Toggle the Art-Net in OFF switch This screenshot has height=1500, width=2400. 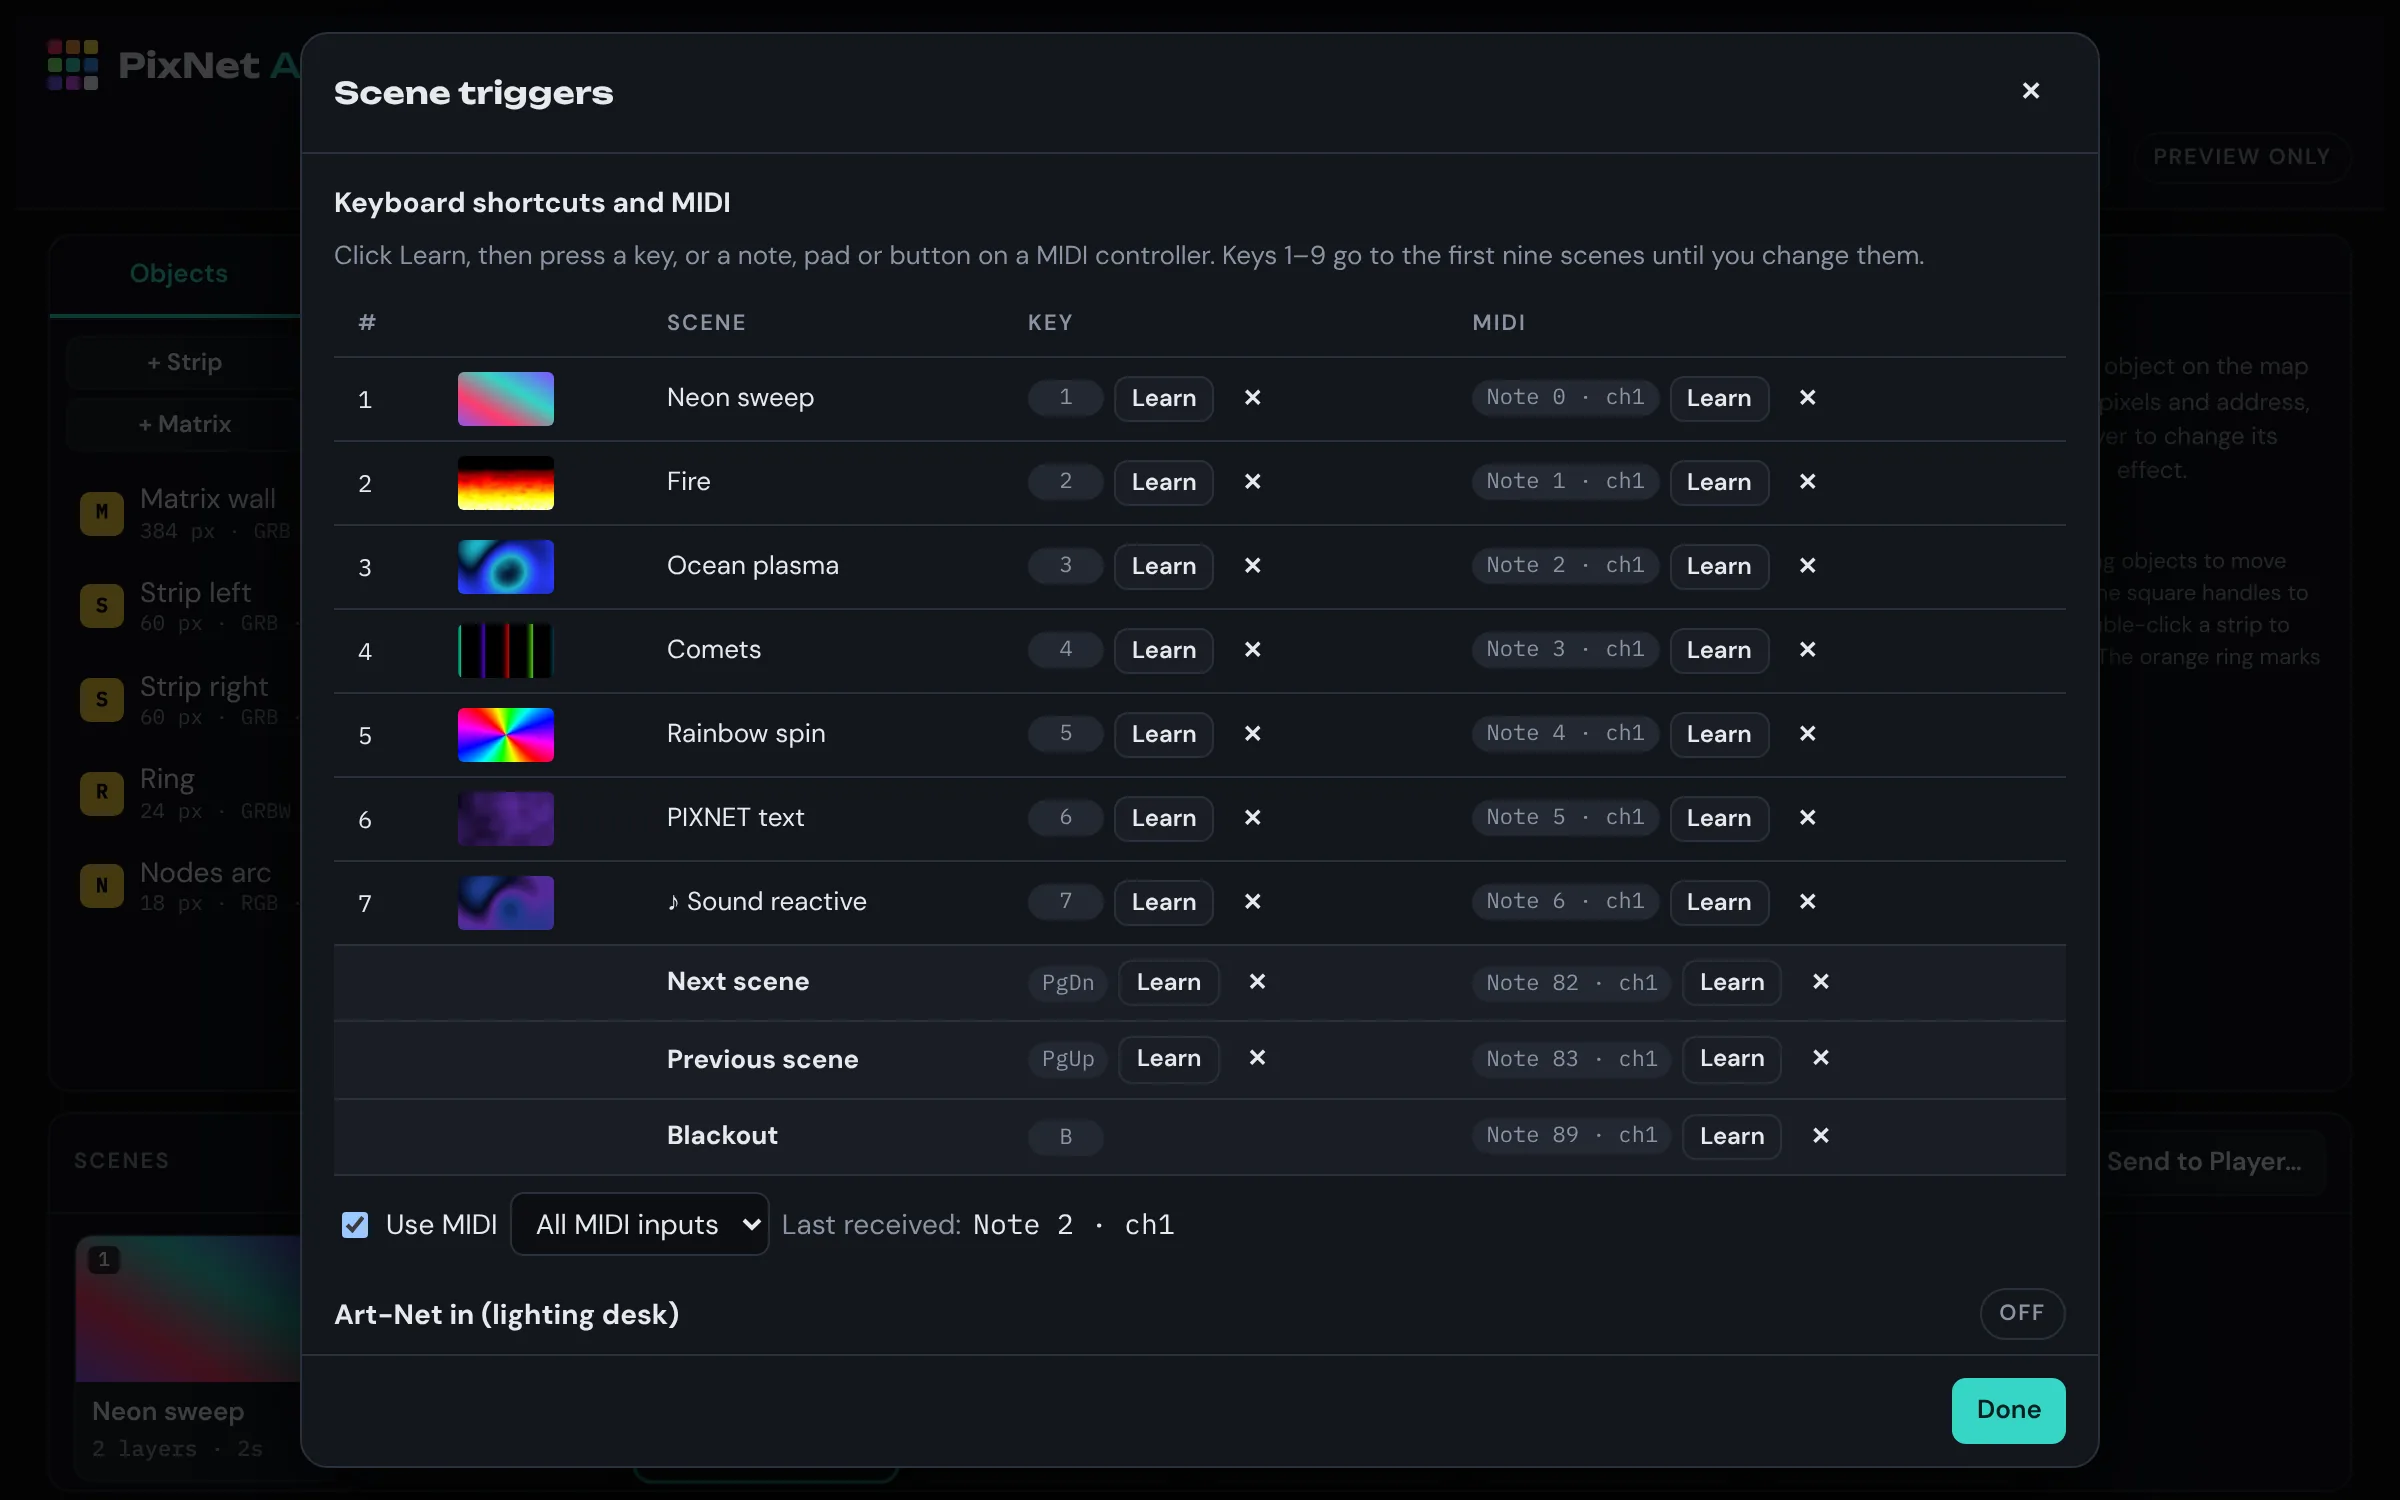[x=2022, y=1313]
